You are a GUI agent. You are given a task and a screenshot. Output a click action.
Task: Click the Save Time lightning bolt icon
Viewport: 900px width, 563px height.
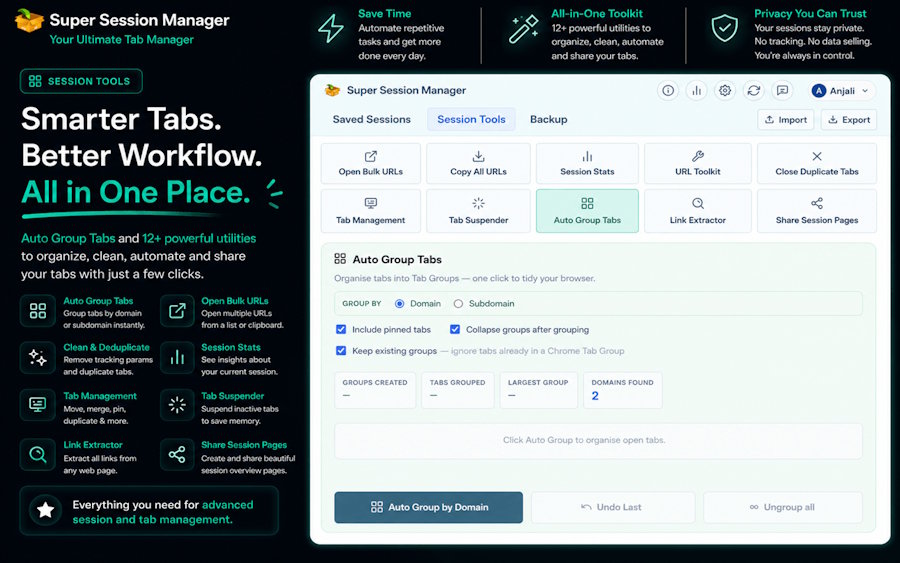pos(331,28)
